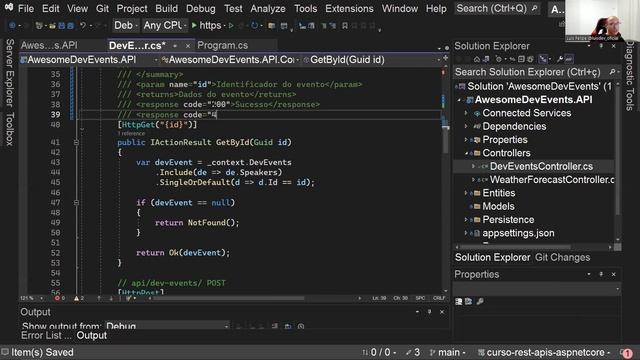This screenshot has height=360, width=640.
Task: Open the Diagnostic Tools side tab
Action: tap(630, 76)
